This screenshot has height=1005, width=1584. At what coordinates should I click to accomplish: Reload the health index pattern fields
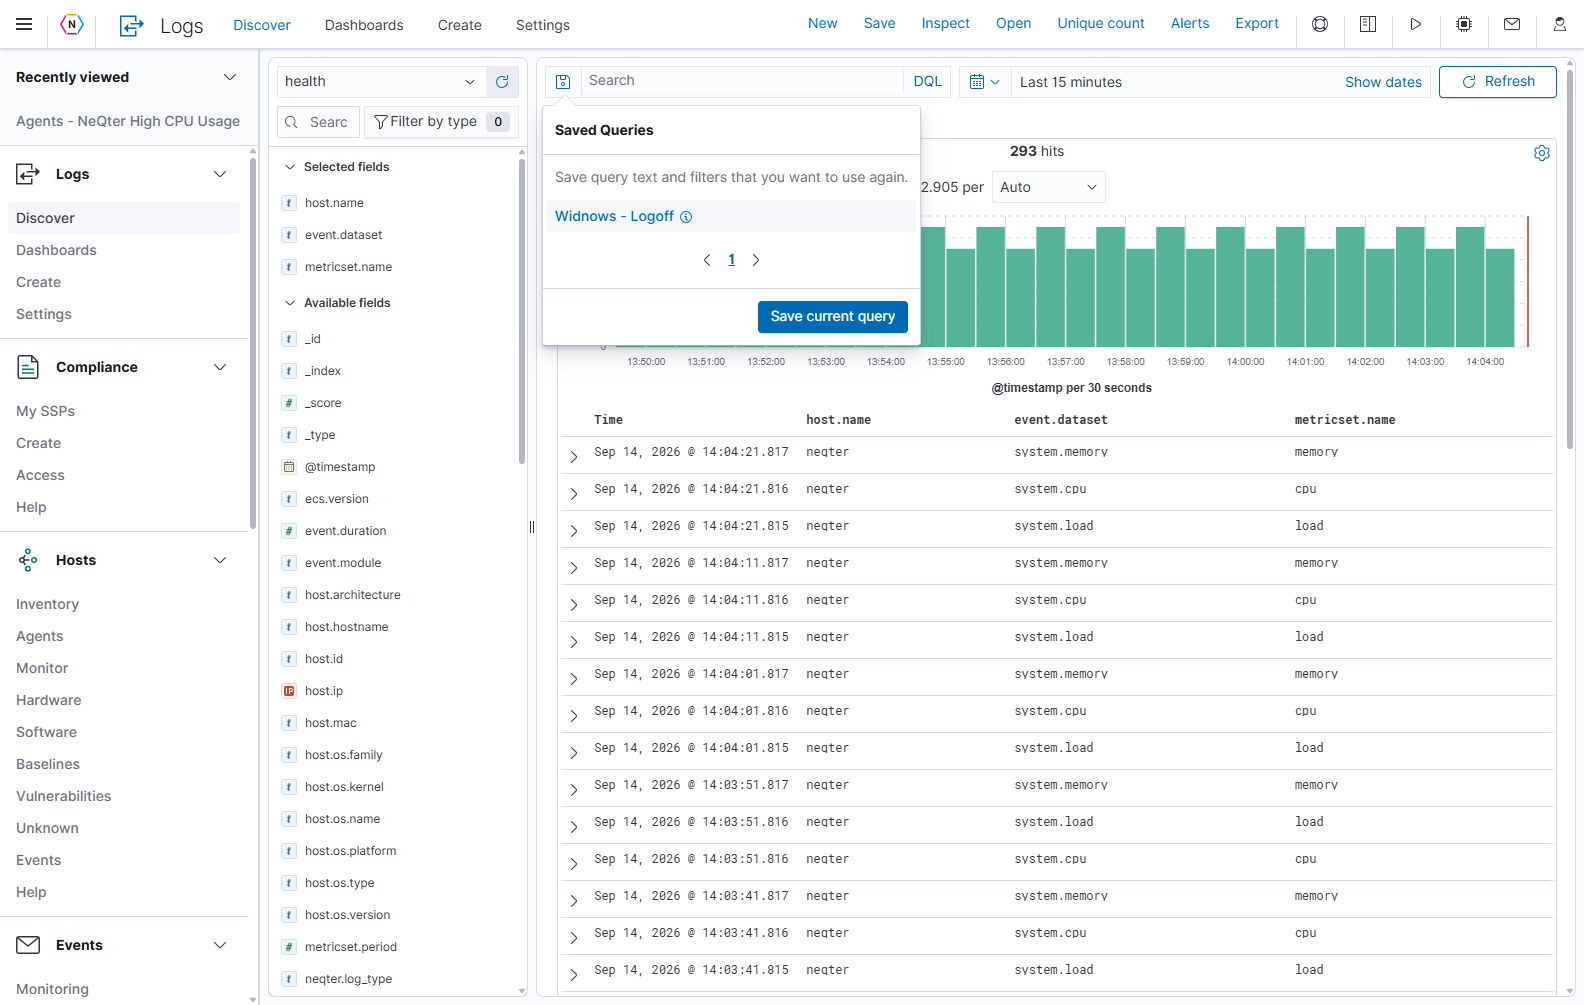tap(502, 82)
